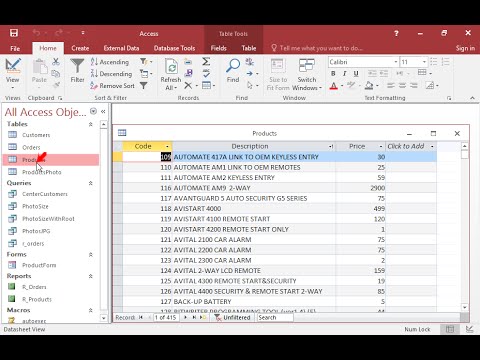This screenshot has width=480, height=360.
Task: Click the background fill color bucket
Action: click(369, 86)
